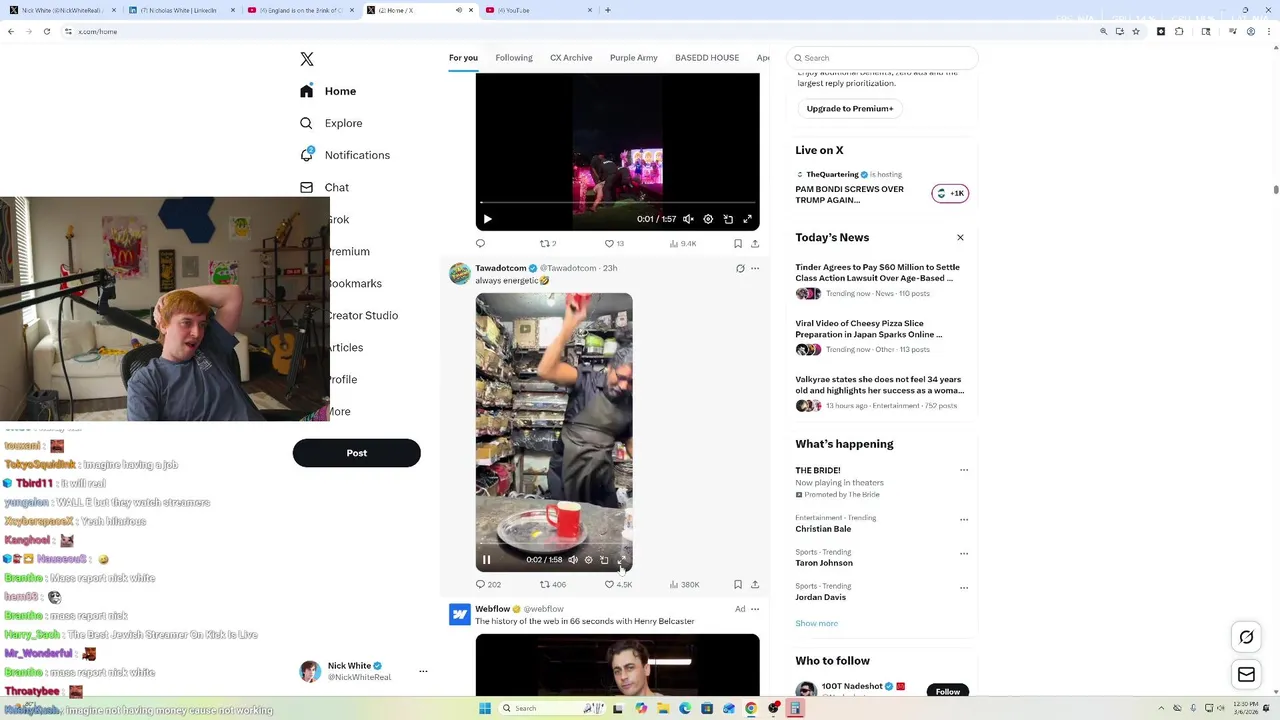Follow 100T Nadeshot
Image resolution: width=1280 pixels, height=720 pixels.
pyautogui.click(x=948, y=691)
